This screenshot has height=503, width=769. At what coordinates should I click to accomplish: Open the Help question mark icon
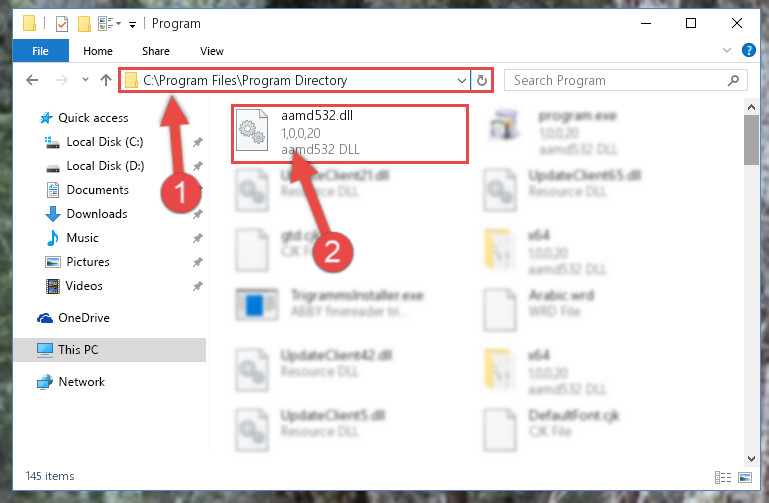(748, 50)
